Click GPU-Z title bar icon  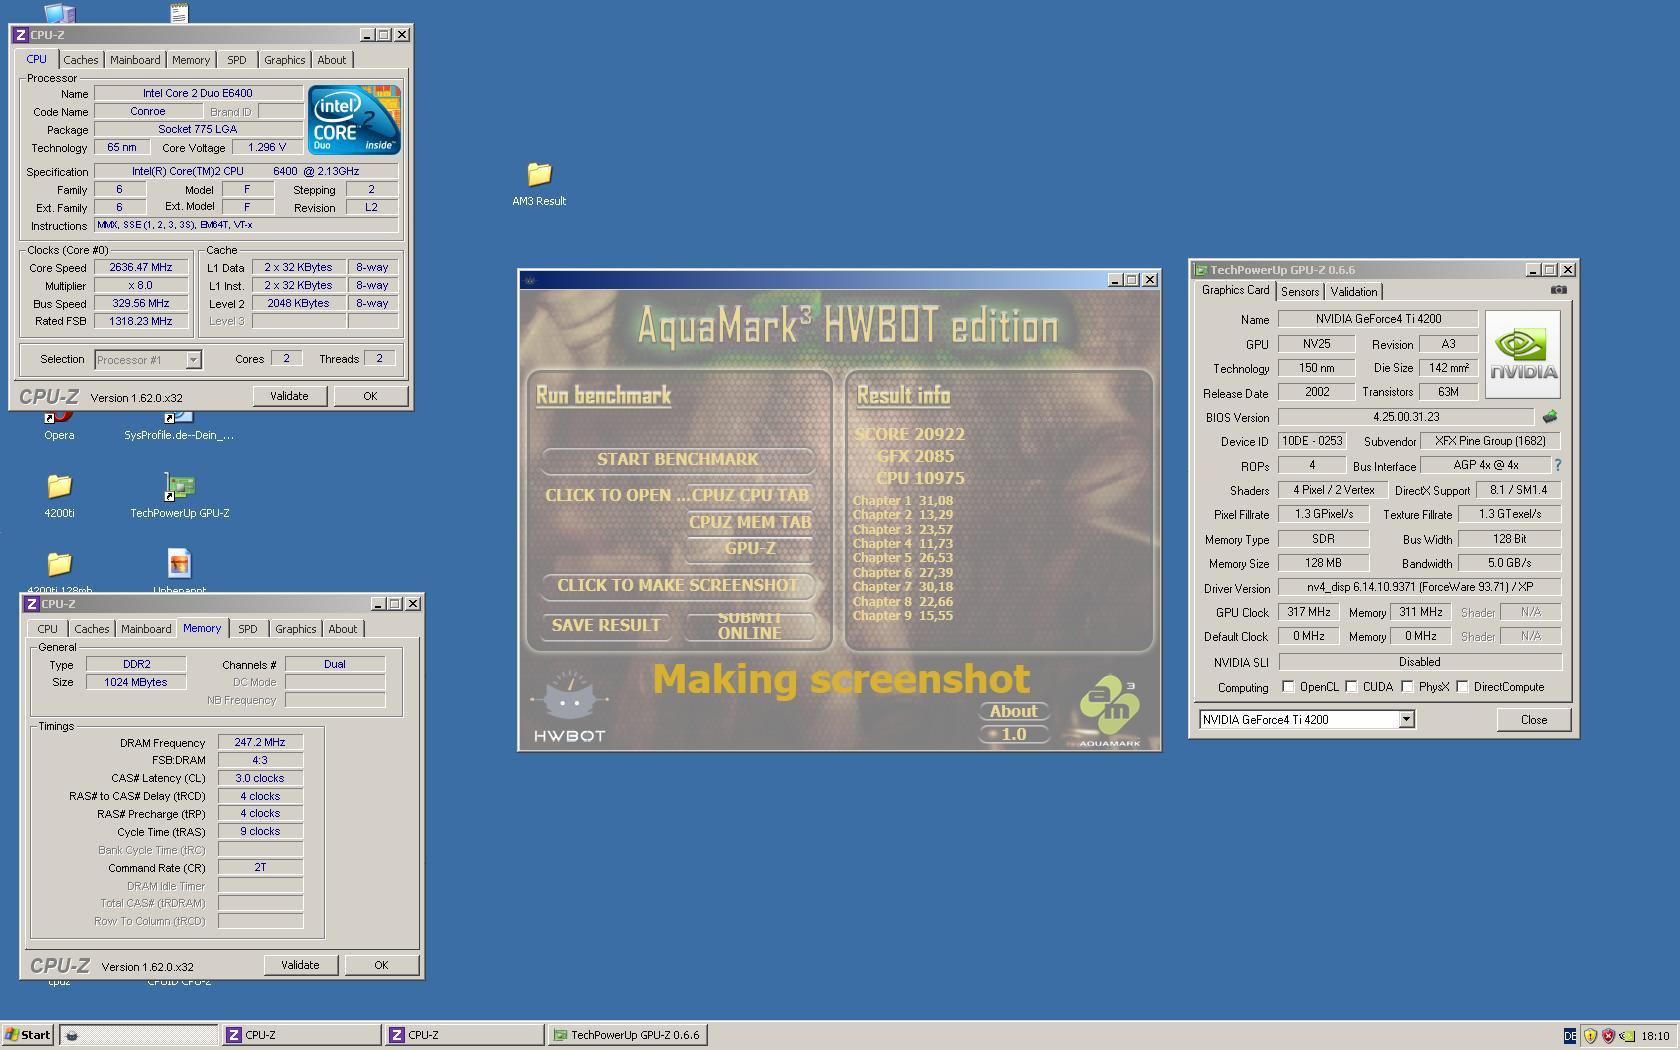[1201, 270]
